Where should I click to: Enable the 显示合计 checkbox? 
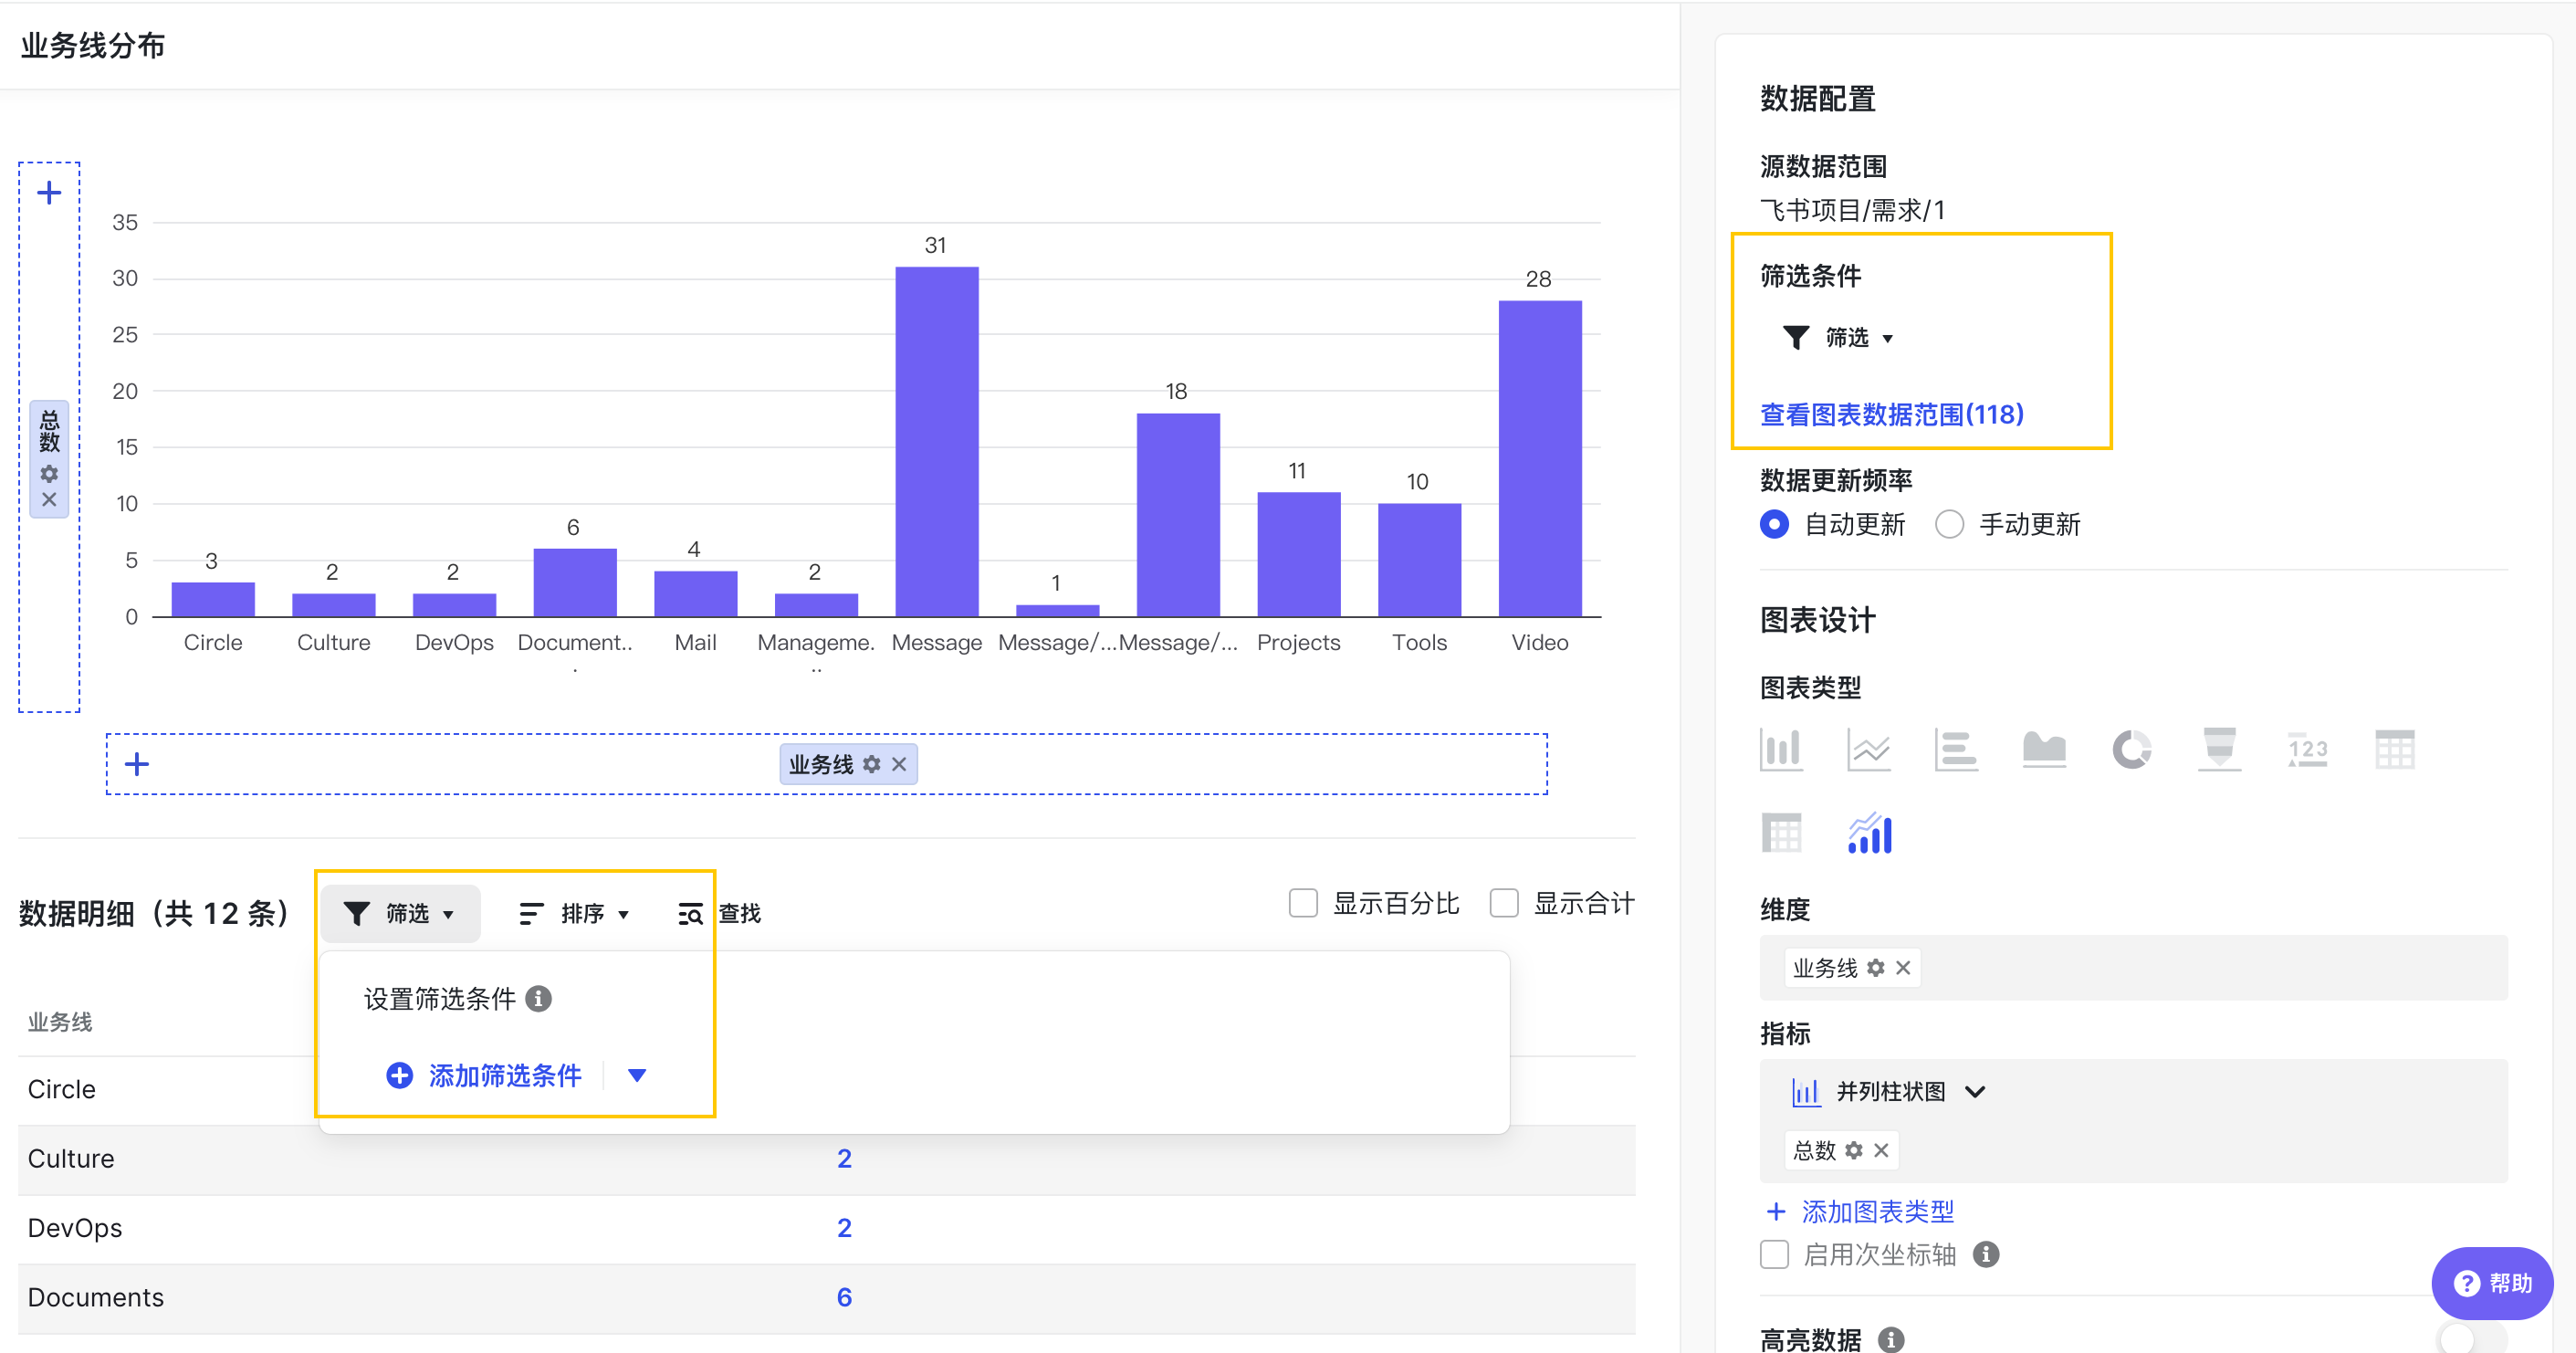click(x=1504, y=904)
